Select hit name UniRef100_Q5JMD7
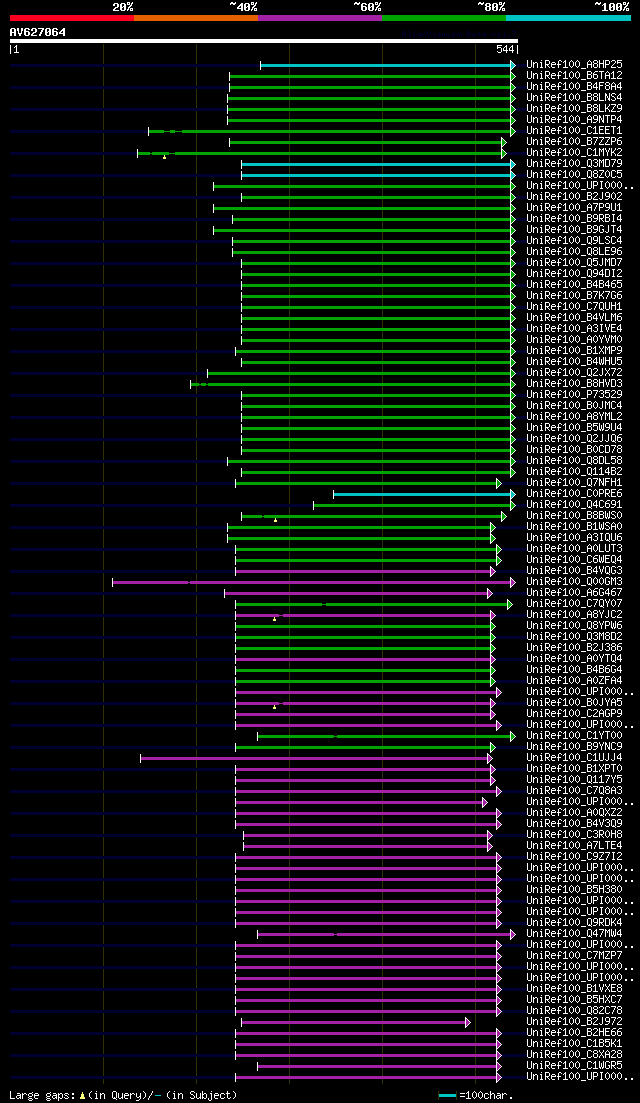 [x=574, y=262]
